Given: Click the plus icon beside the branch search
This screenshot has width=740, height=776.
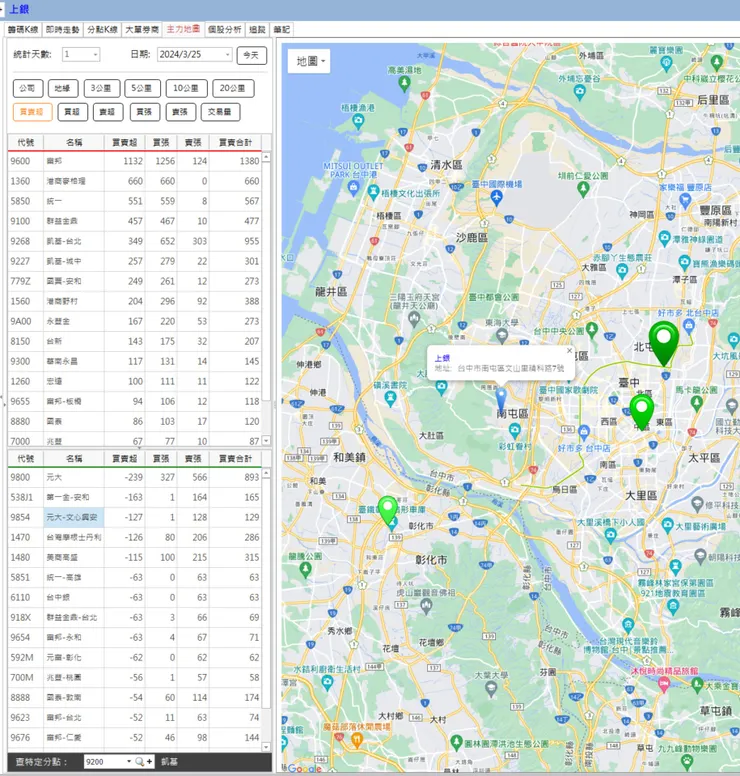Looking at the screenshot, I should [x=149, y=762].
